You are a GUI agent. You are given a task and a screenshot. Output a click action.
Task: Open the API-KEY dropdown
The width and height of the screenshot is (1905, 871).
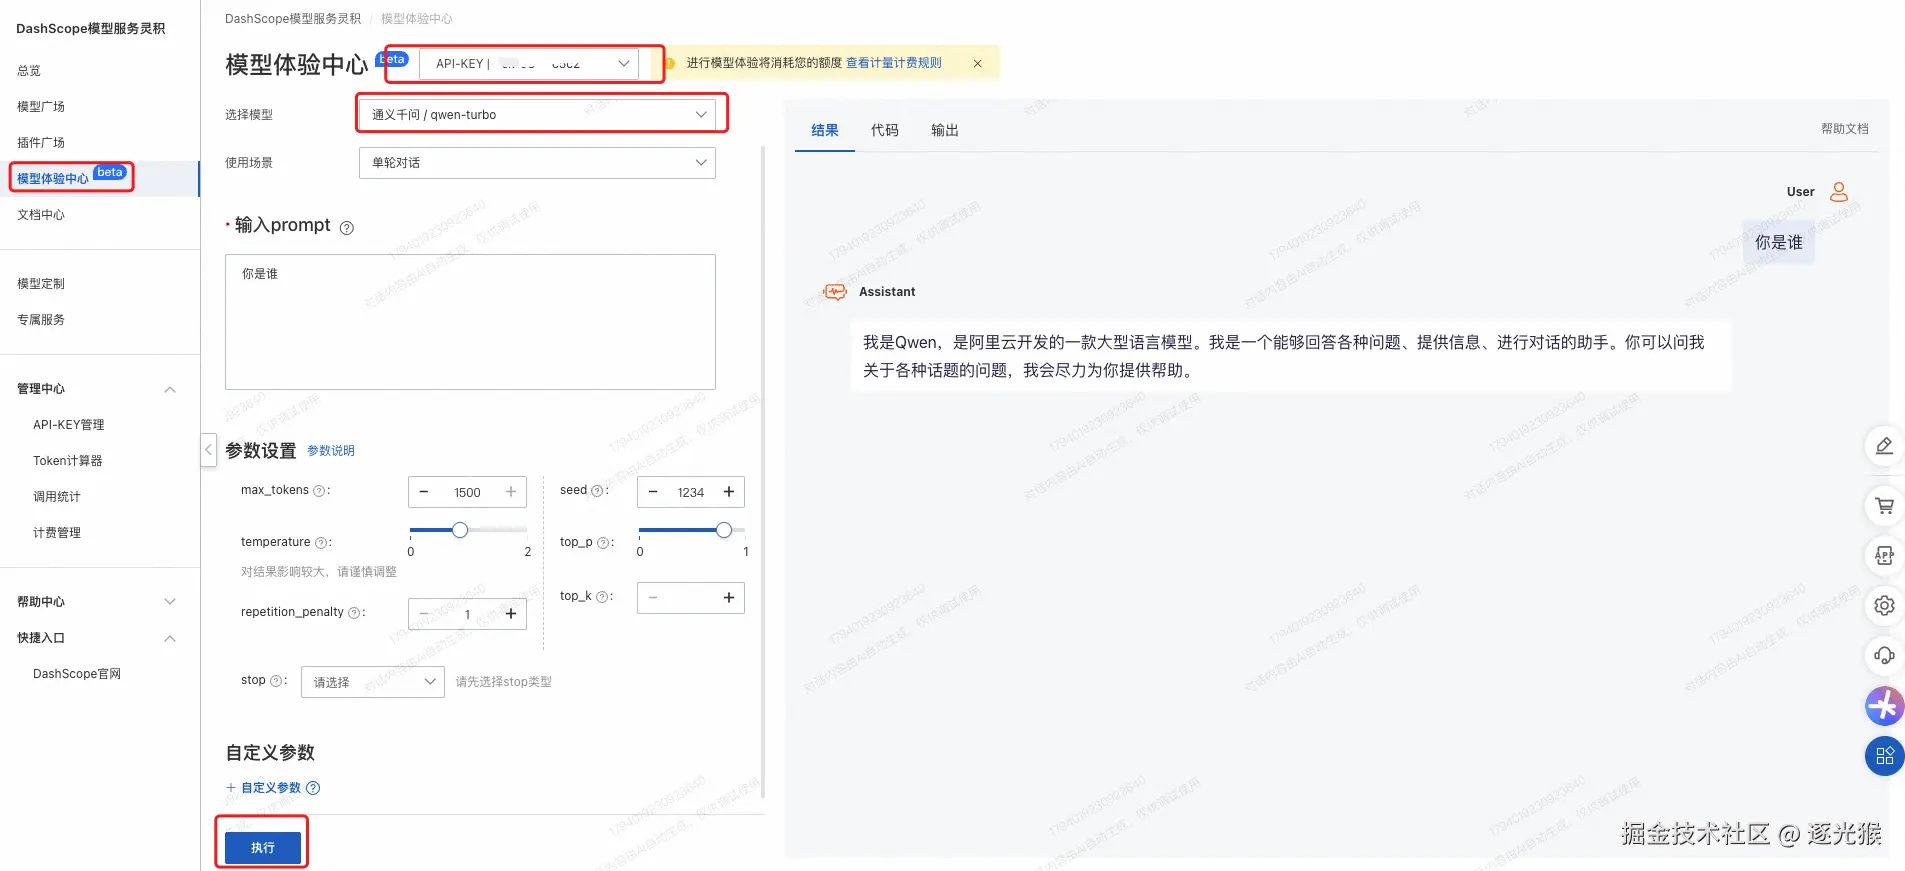[528, 64]
